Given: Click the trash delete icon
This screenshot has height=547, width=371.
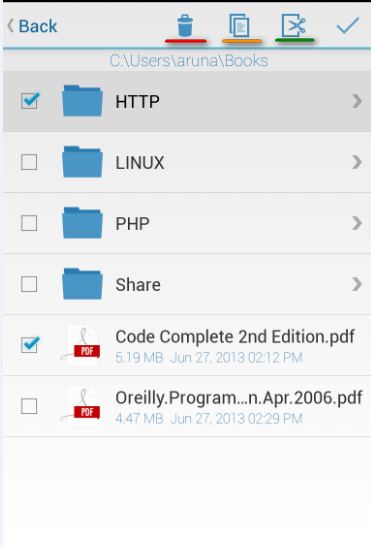Looking at the screenshot, I should click(x=185, y=25).
